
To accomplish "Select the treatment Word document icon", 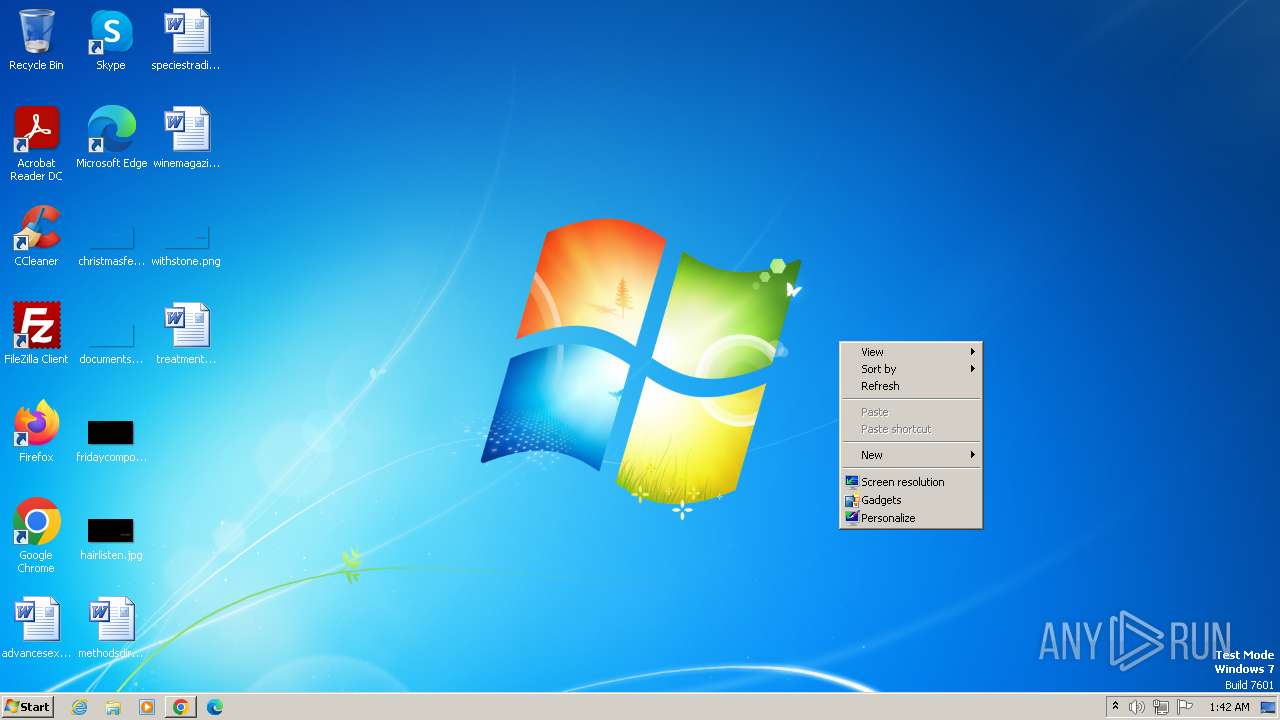I will 186,334.
